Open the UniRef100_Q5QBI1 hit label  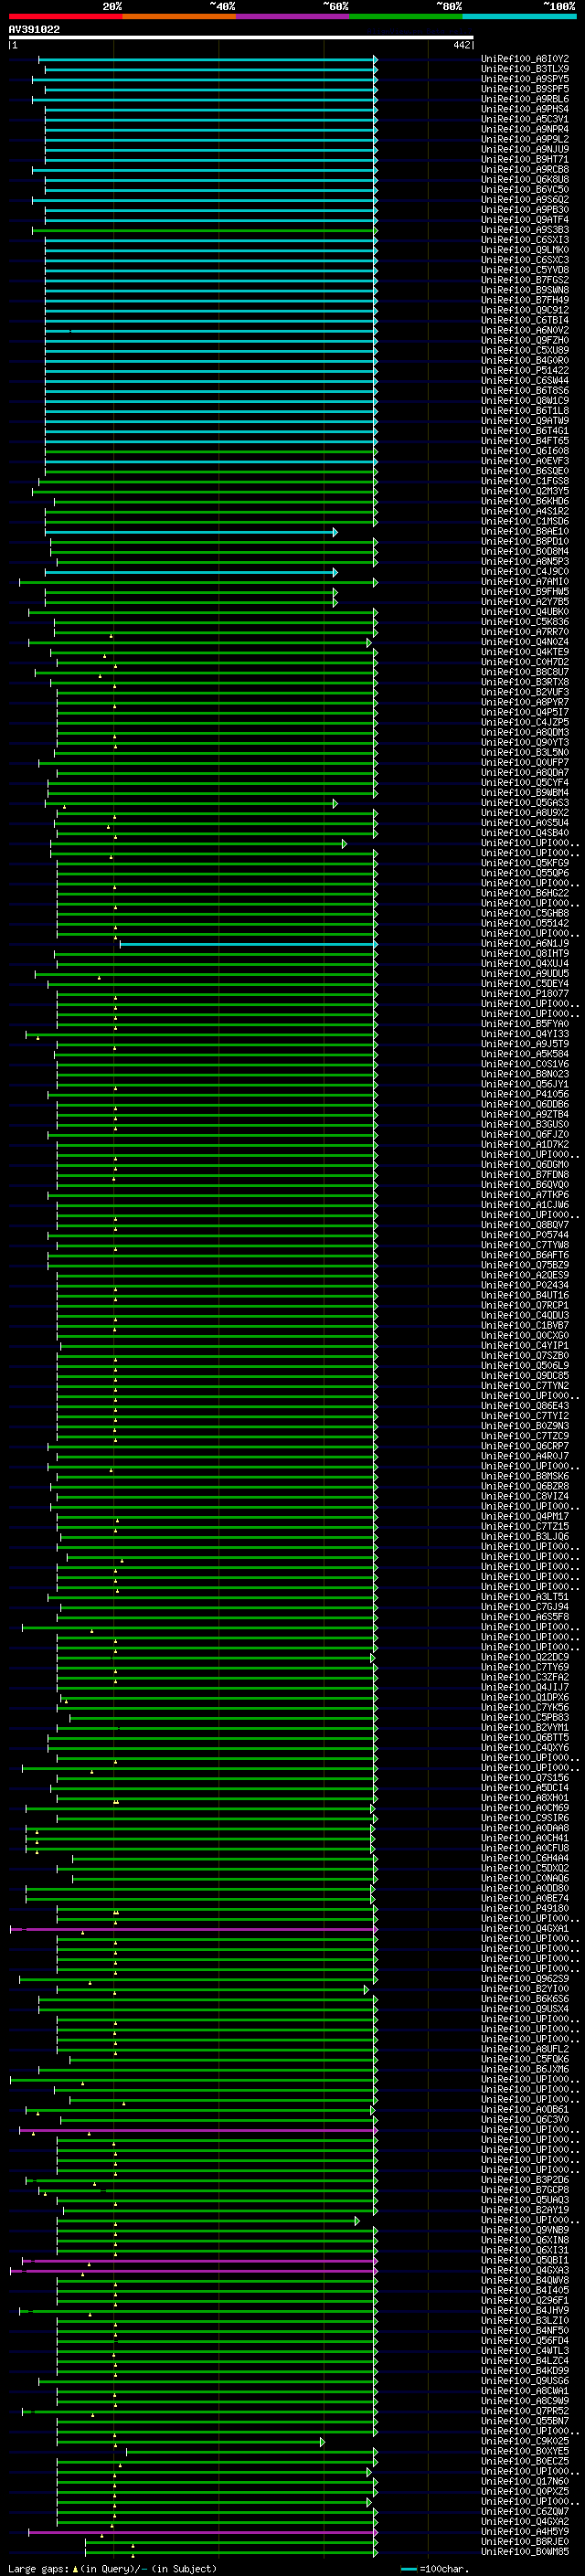(525, 2260)
